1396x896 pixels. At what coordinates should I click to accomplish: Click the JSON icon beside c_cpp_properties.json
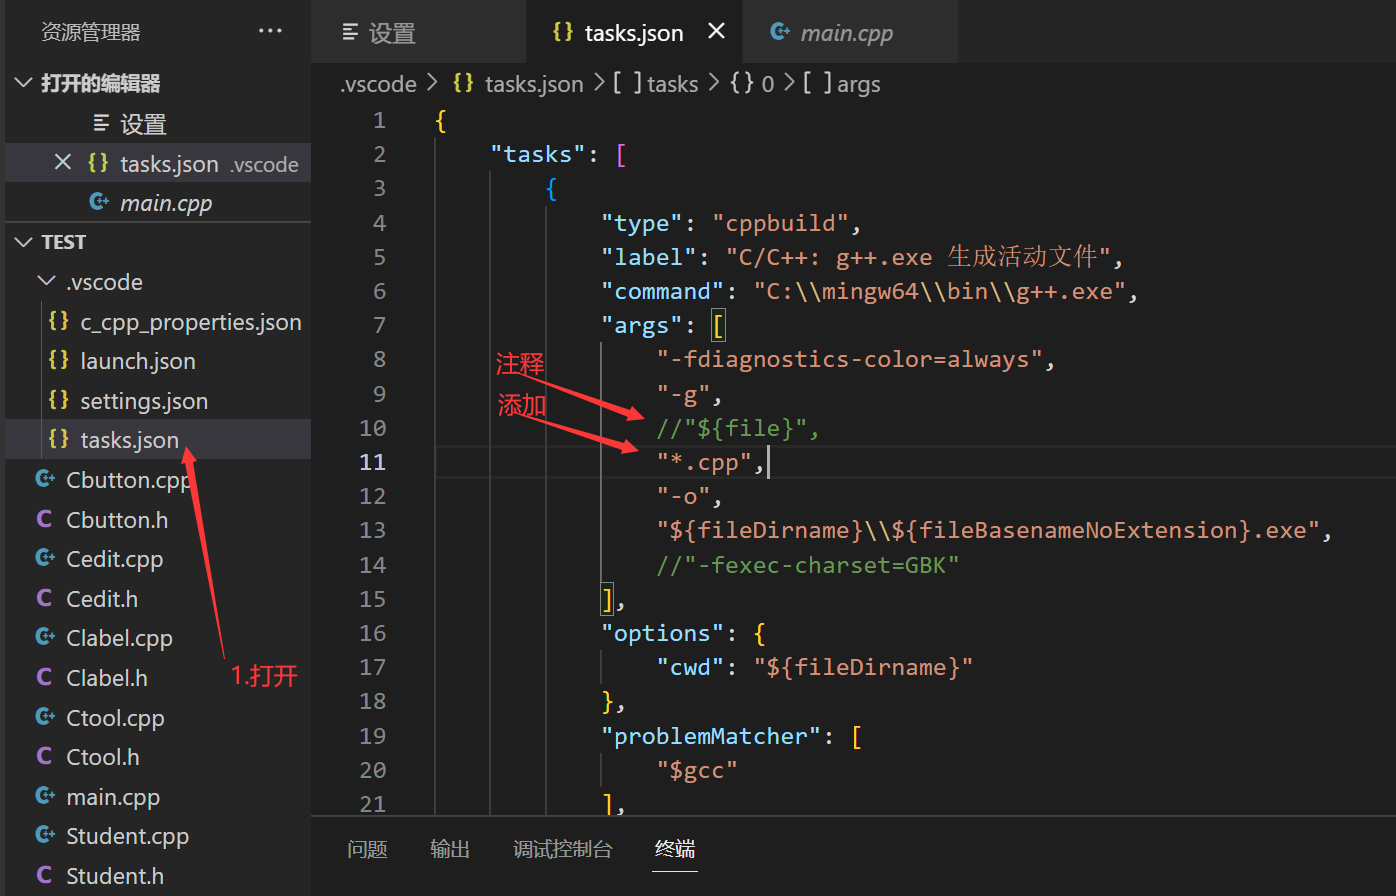click(58, 321)
